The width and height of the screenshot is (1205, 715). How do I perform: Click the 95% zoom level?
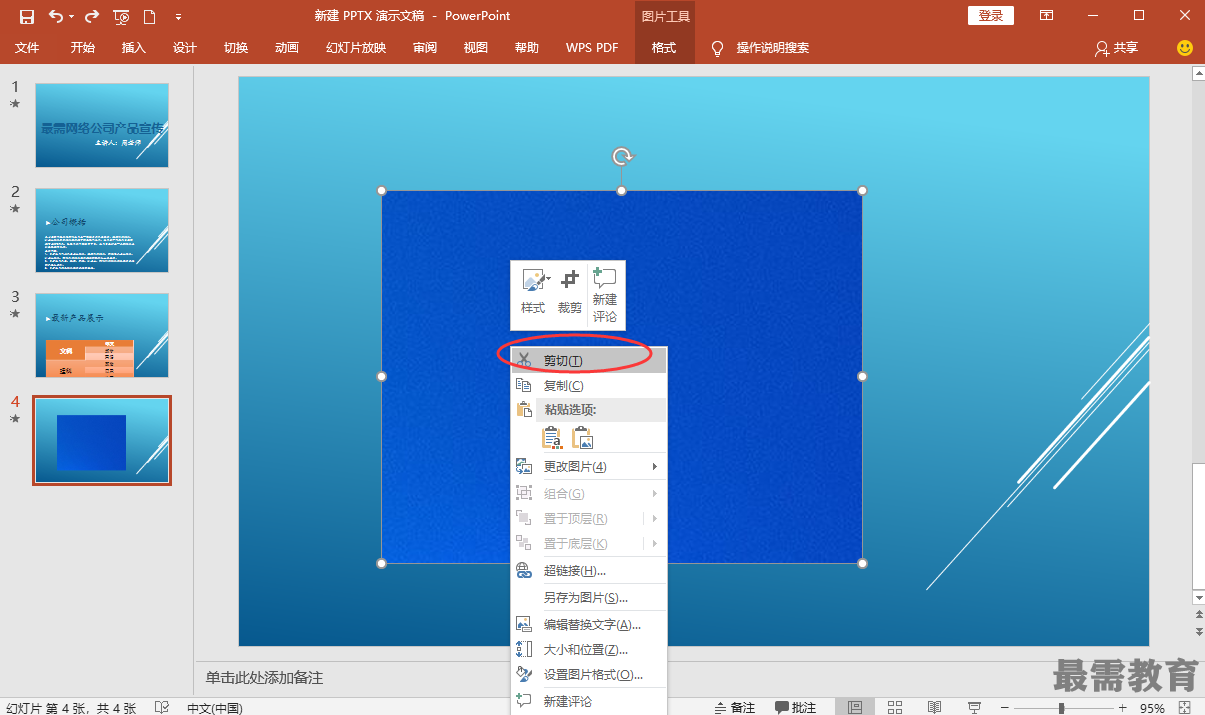(x=1152, y=708)
